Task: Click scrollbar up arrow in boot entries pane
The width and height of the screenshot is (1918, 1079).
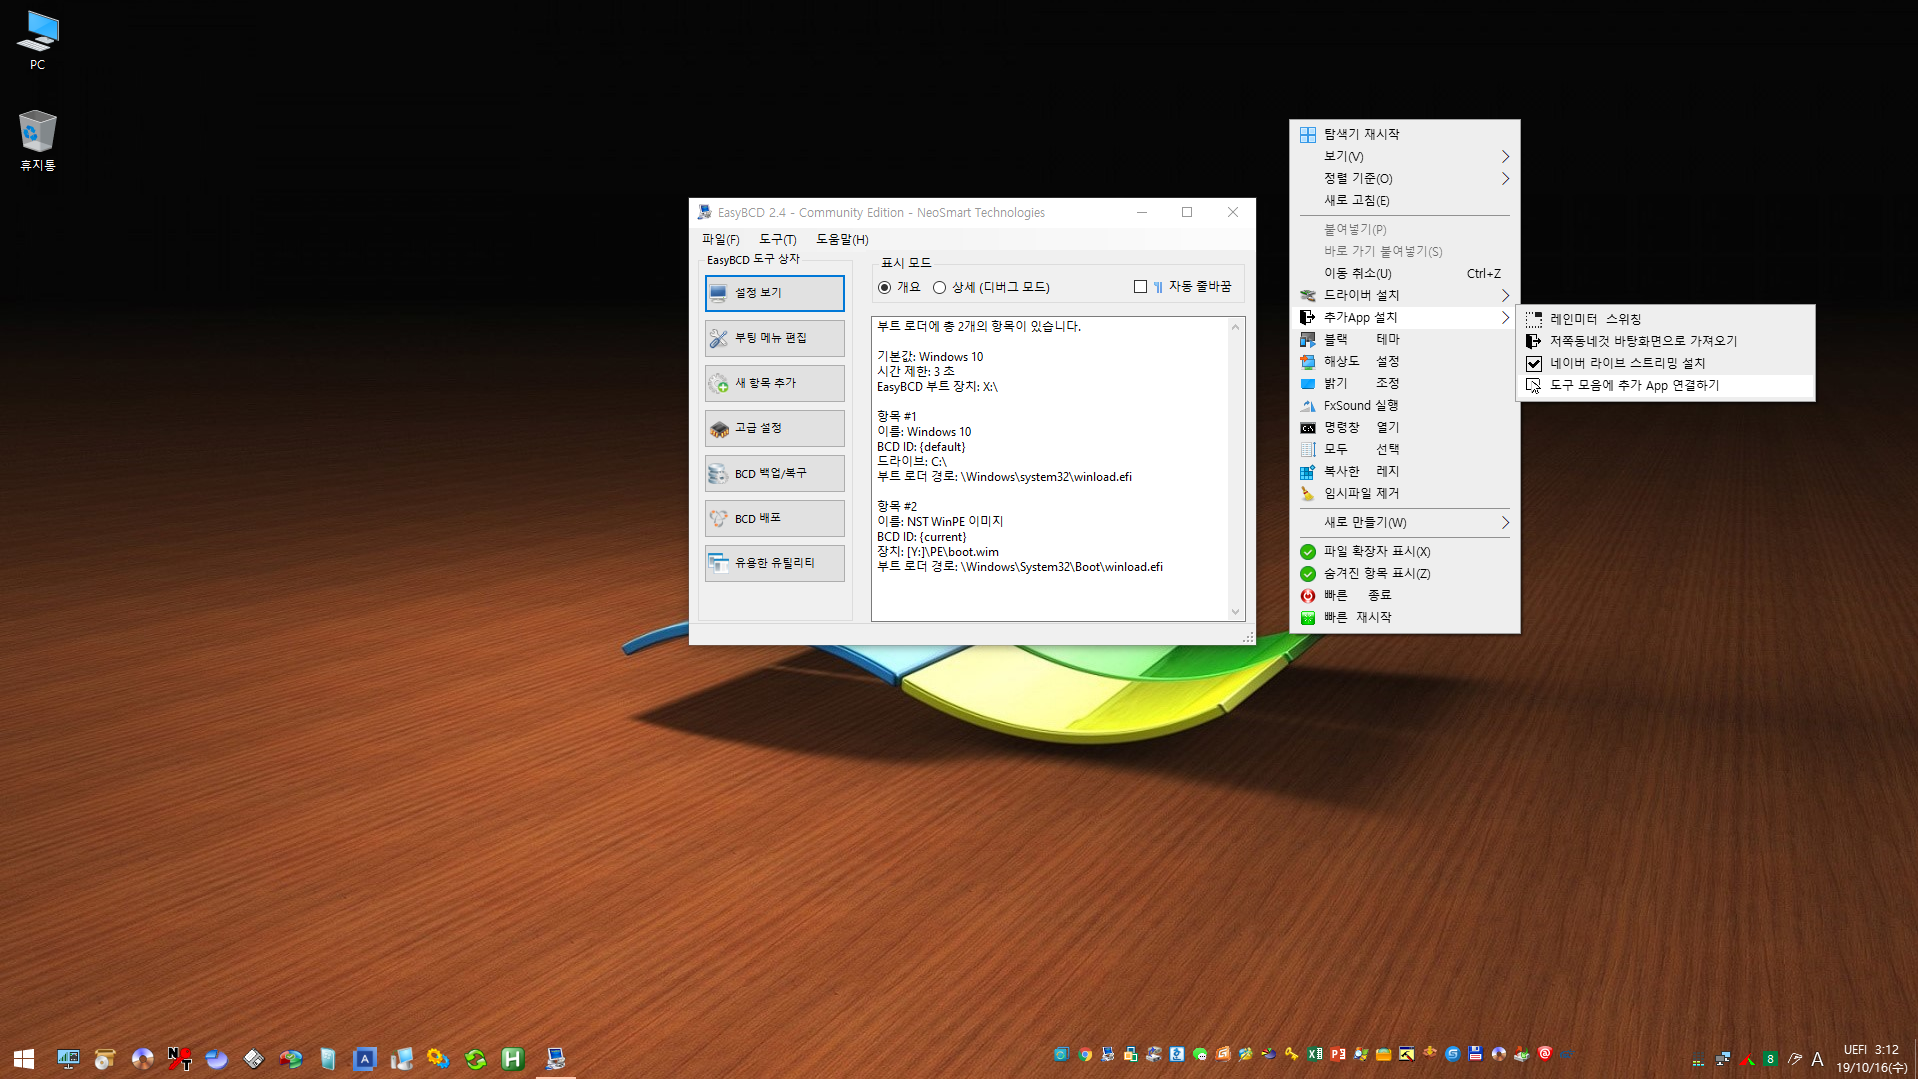Action: pyautogui.click(x=1236, y=327)
